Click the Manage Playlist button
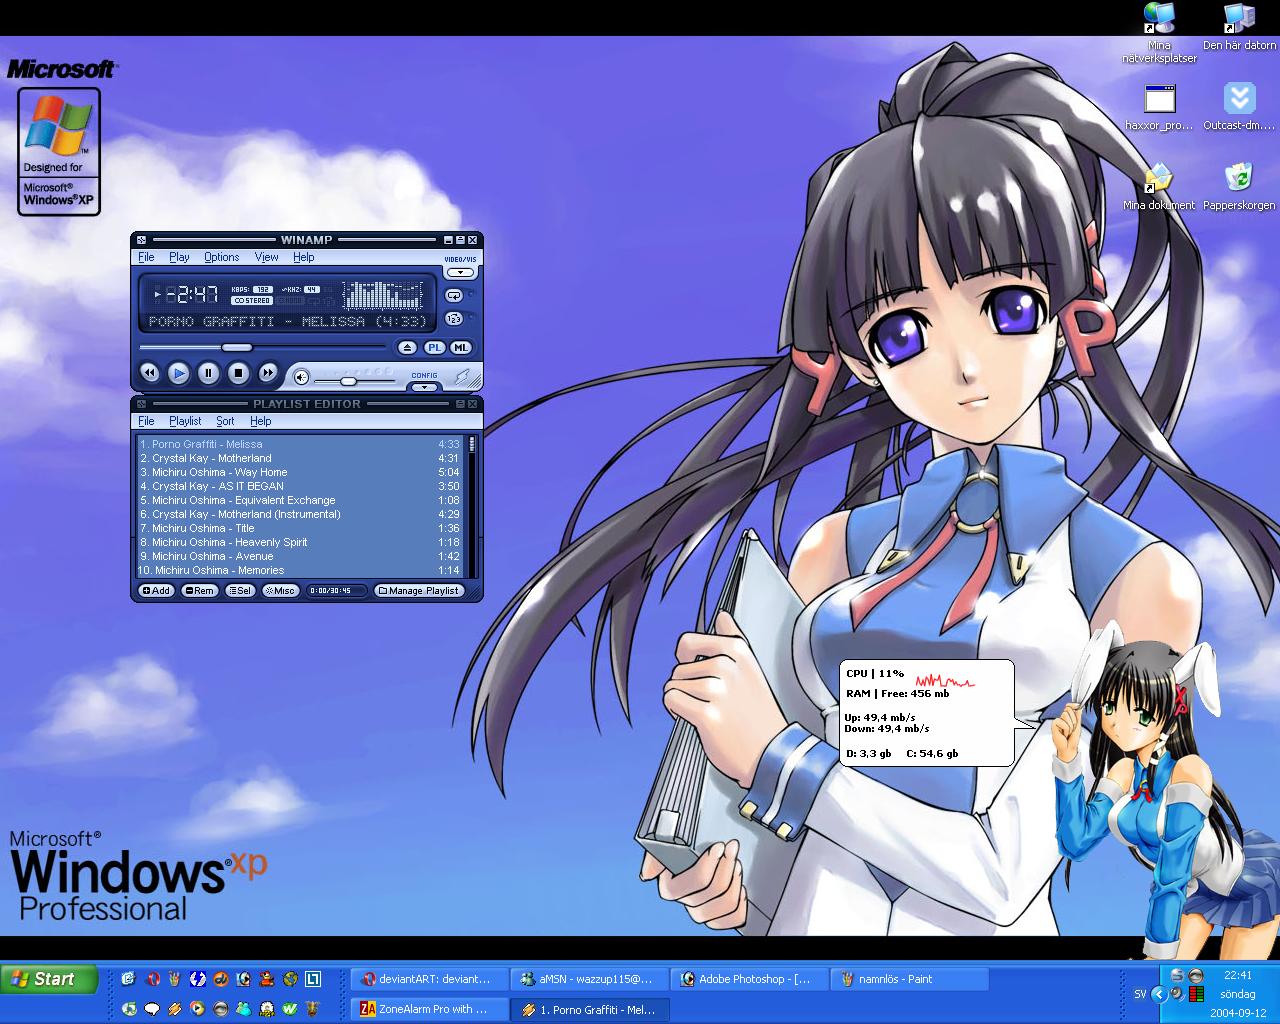The image size is (1280, 1024). point(420,591)
